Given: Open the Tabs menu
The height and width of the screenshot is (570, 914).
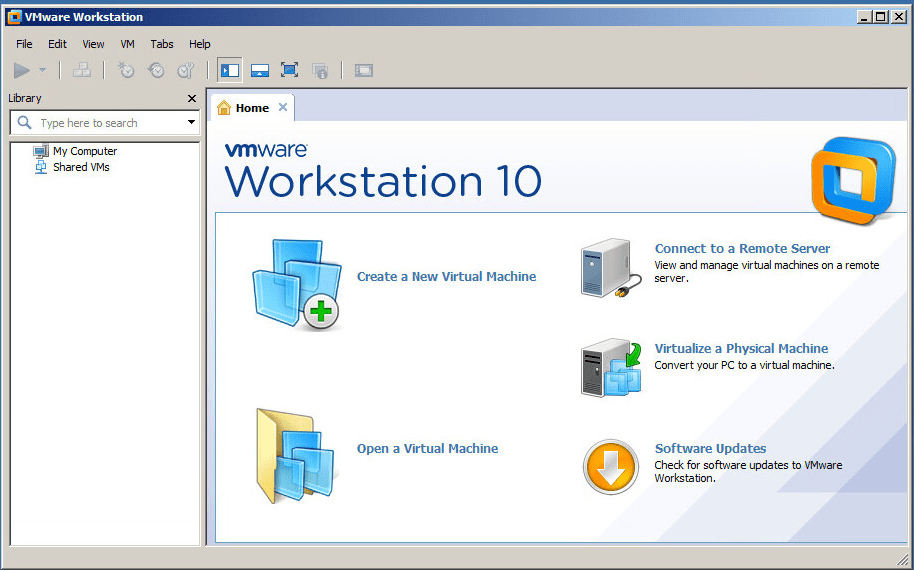Looking at the screenshot, I should point(162,44).
